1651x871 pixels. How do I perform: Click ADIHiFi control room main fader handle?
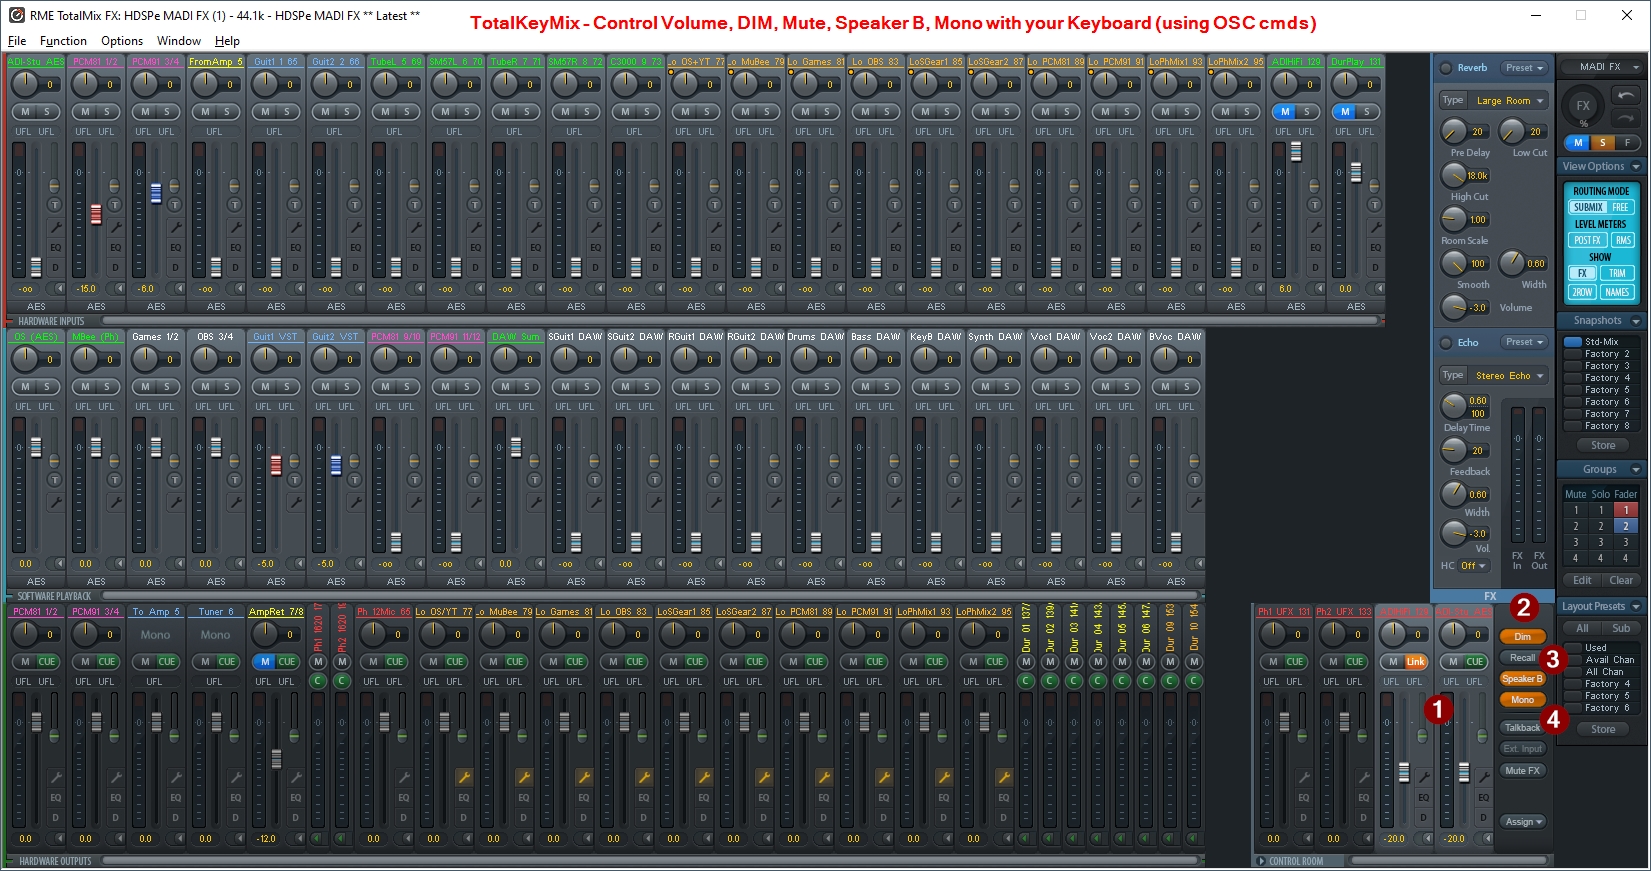1404,773
